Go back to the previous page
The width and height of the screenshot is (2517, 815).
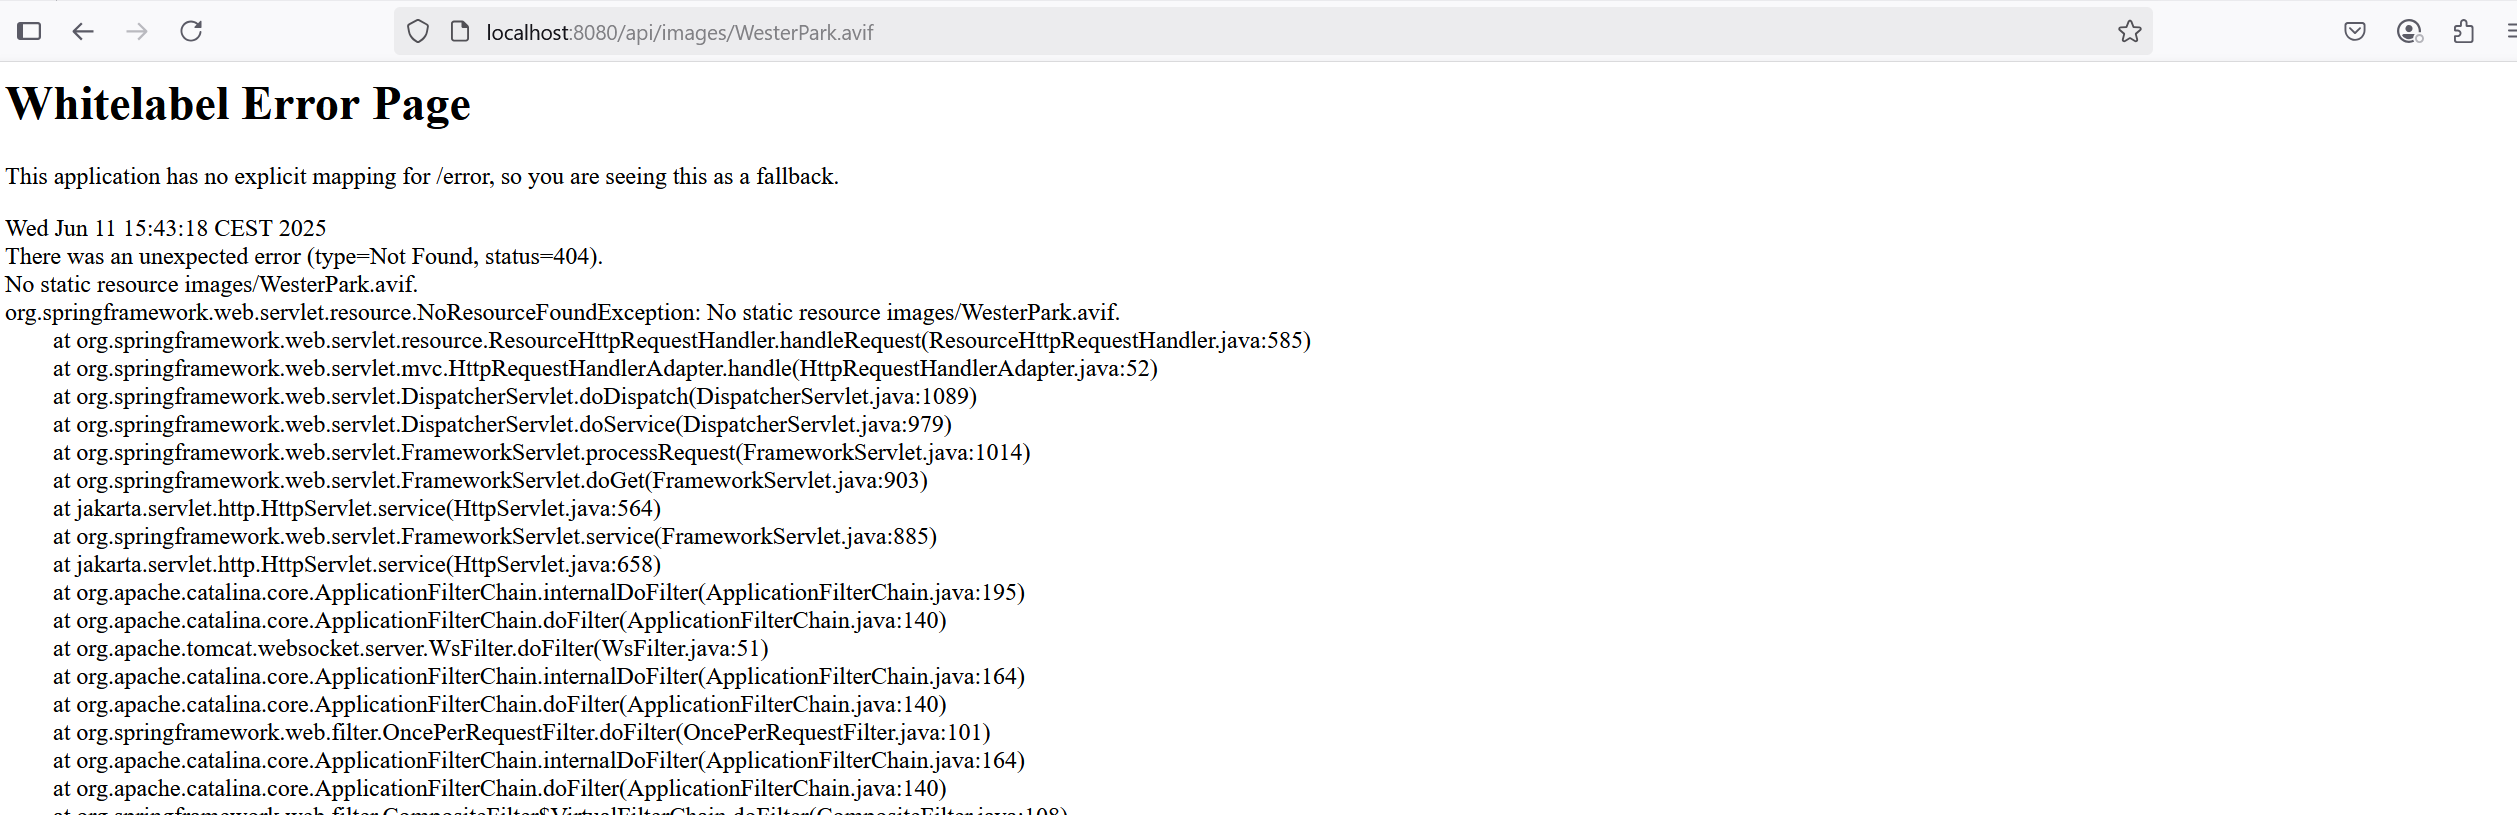(83, 31)
